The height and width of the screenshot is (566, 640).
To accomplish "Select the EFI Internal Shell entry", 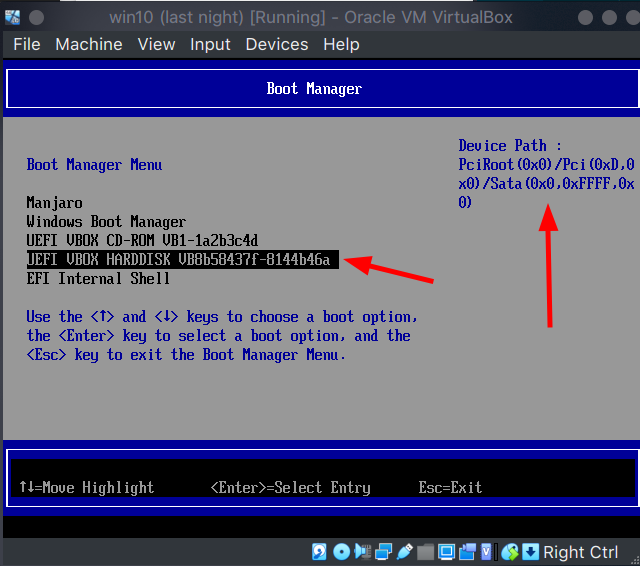I will coord(98,278).
